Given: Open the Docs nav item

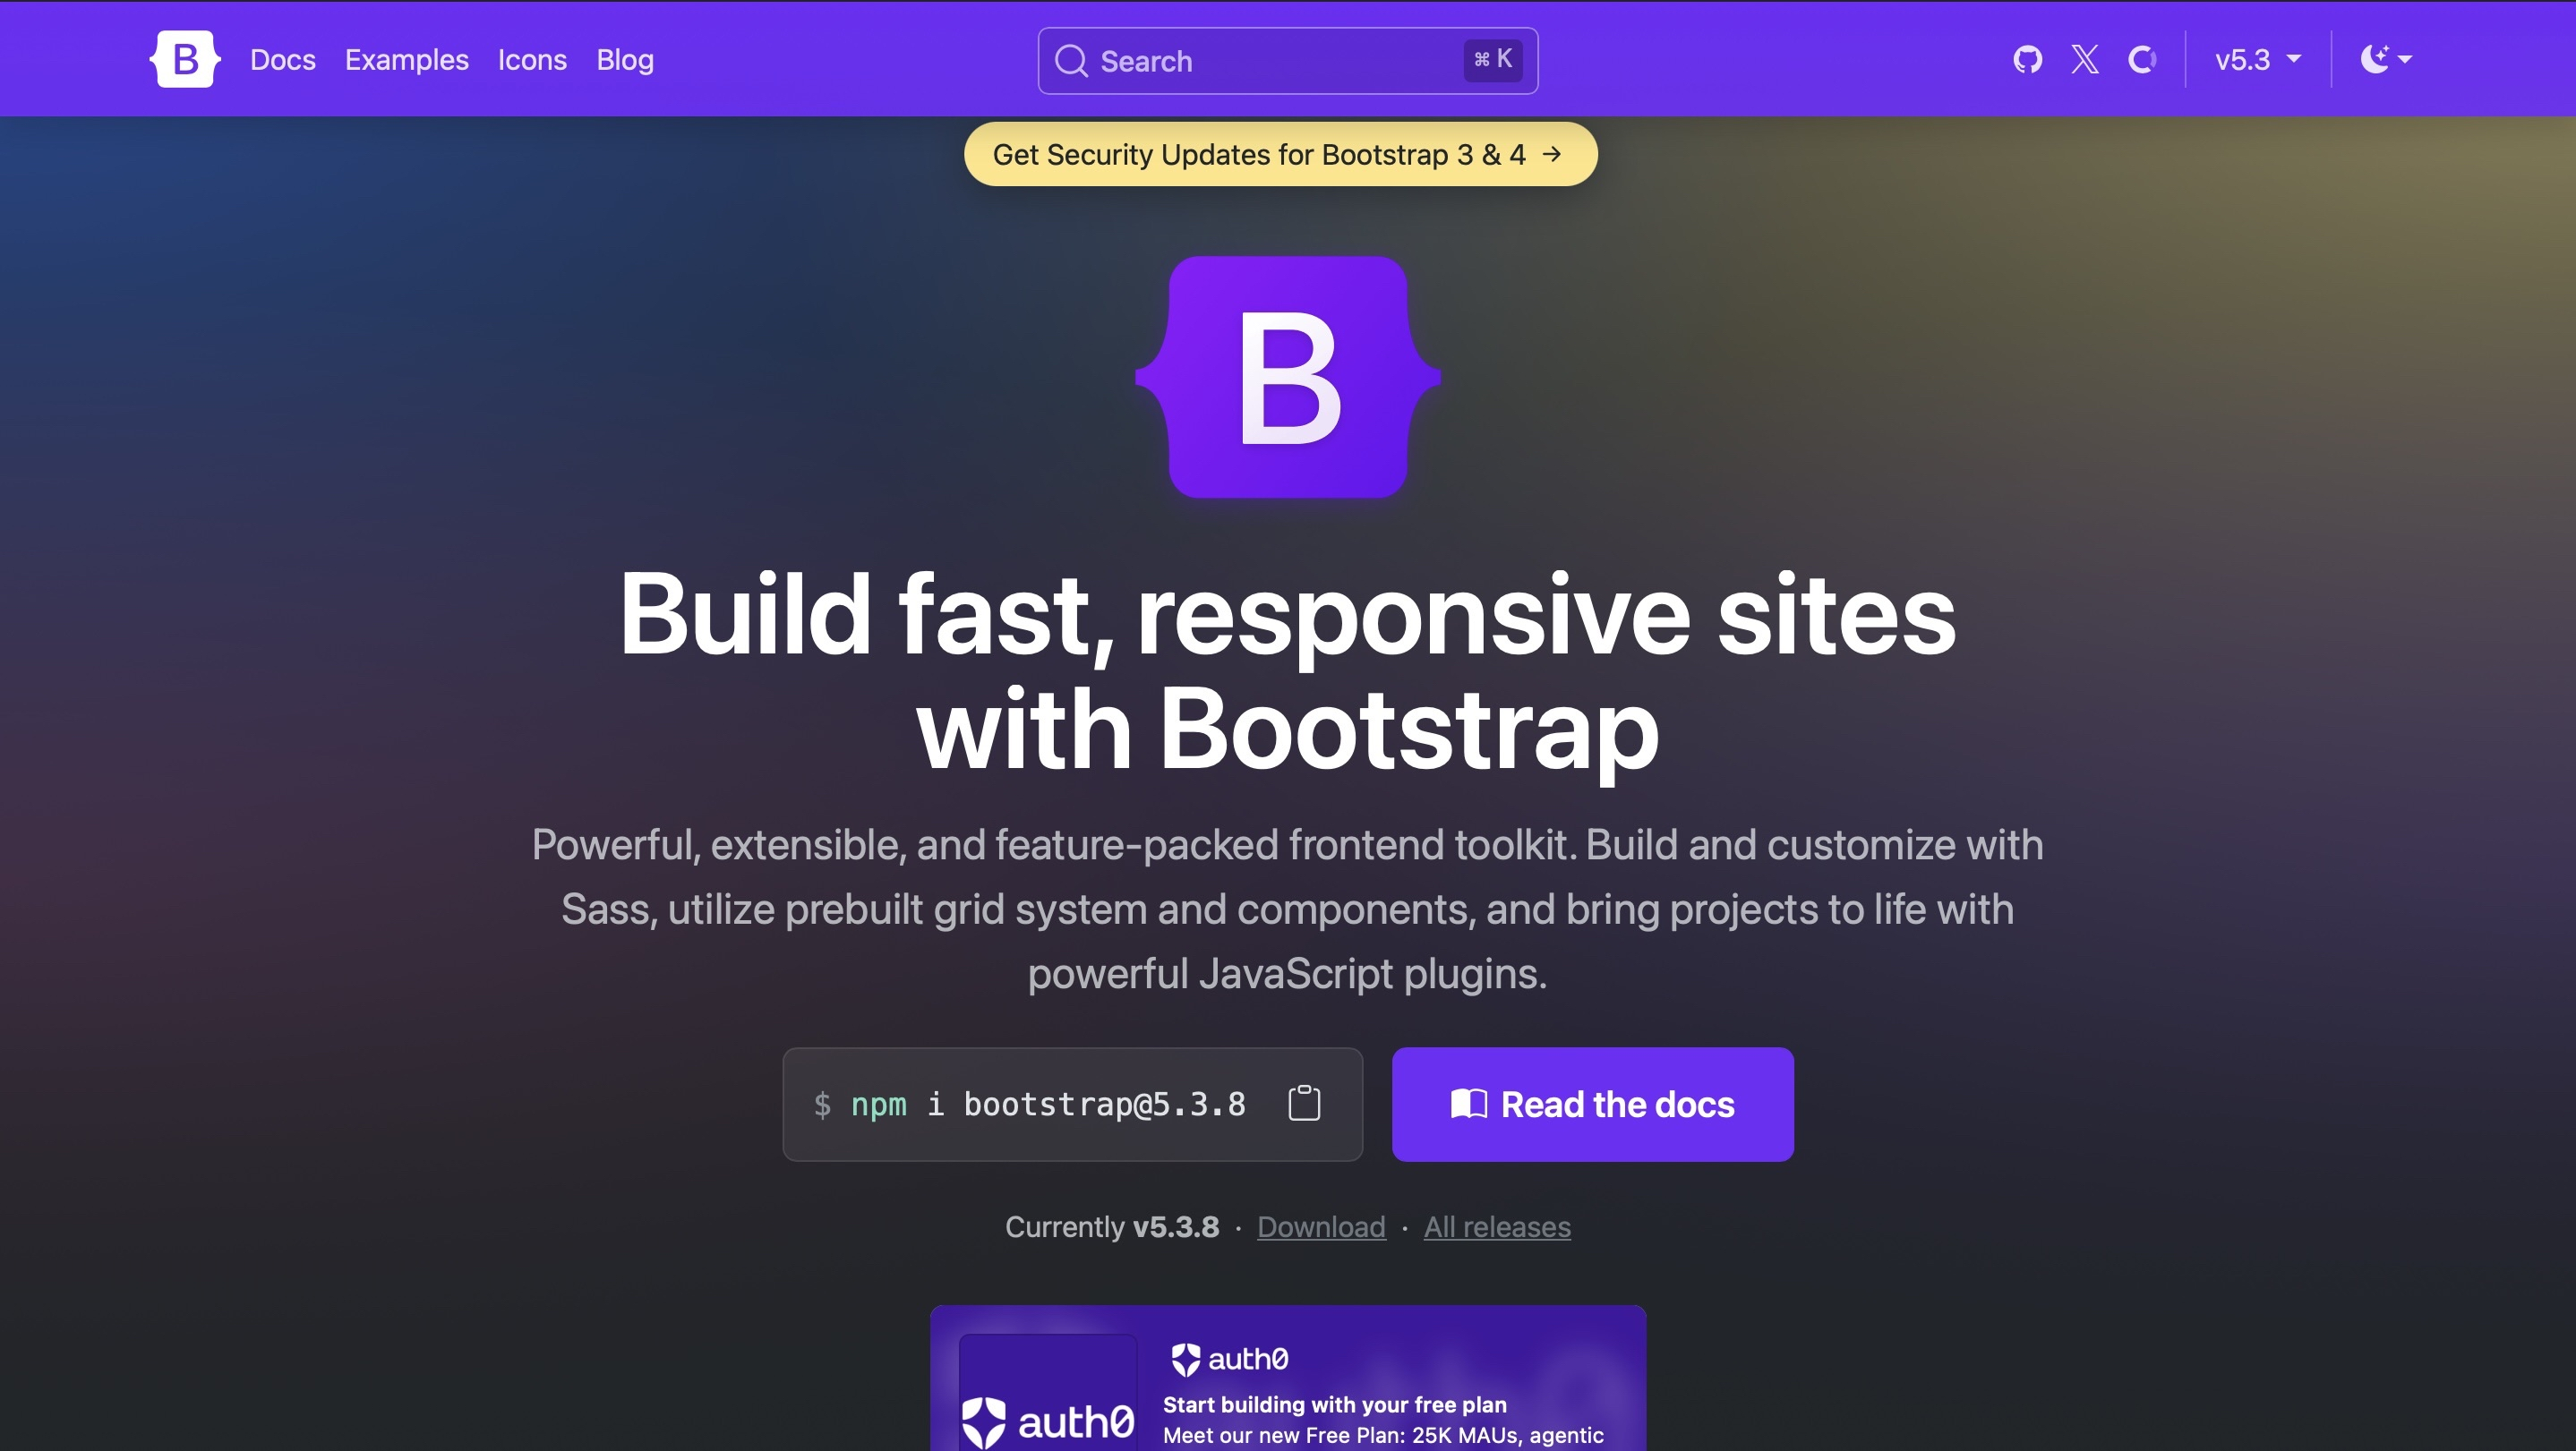Looking at the screenshot, I should pyautogui.click(x=283, y=60).
